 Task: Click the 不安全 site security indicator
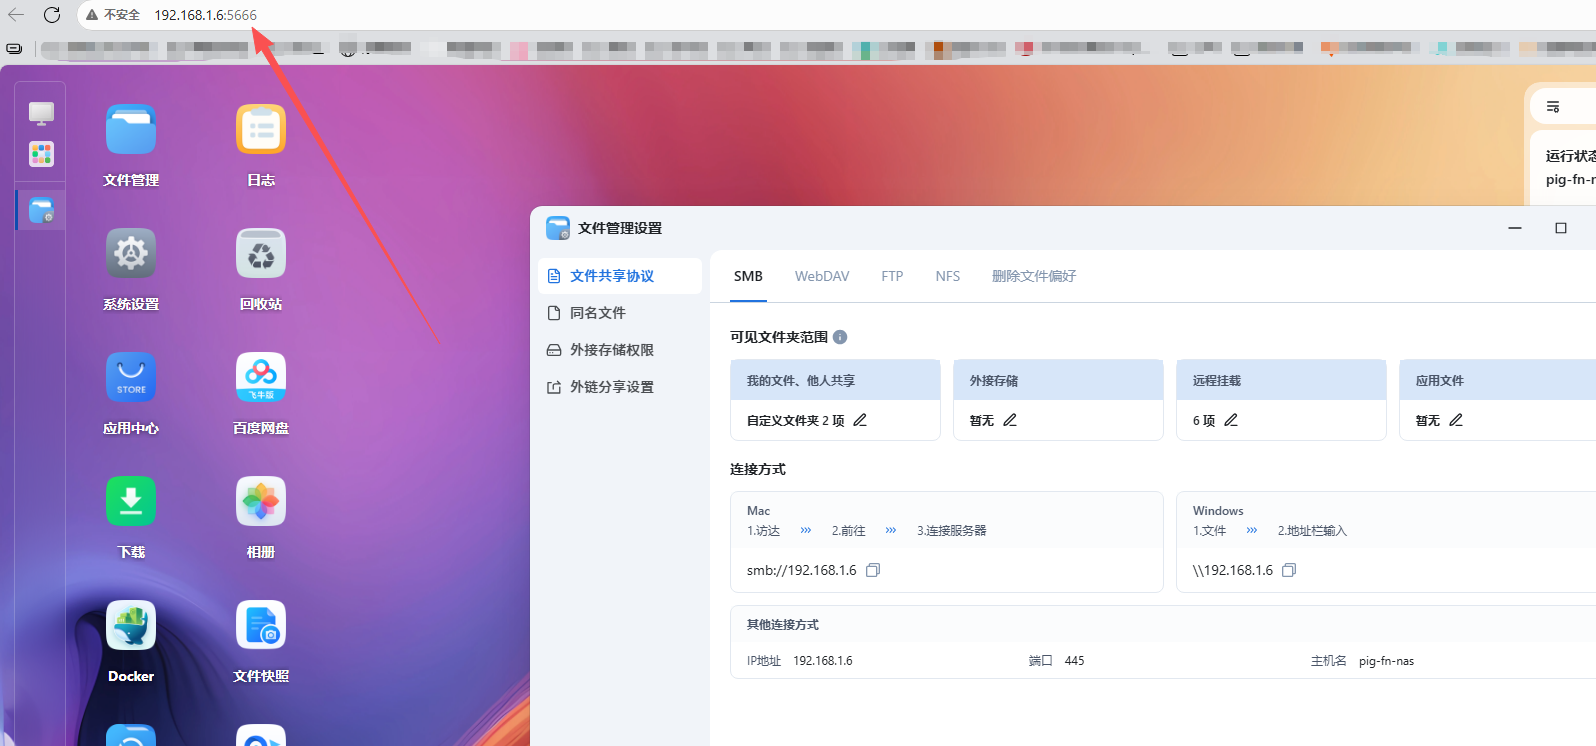pos(113,15)
